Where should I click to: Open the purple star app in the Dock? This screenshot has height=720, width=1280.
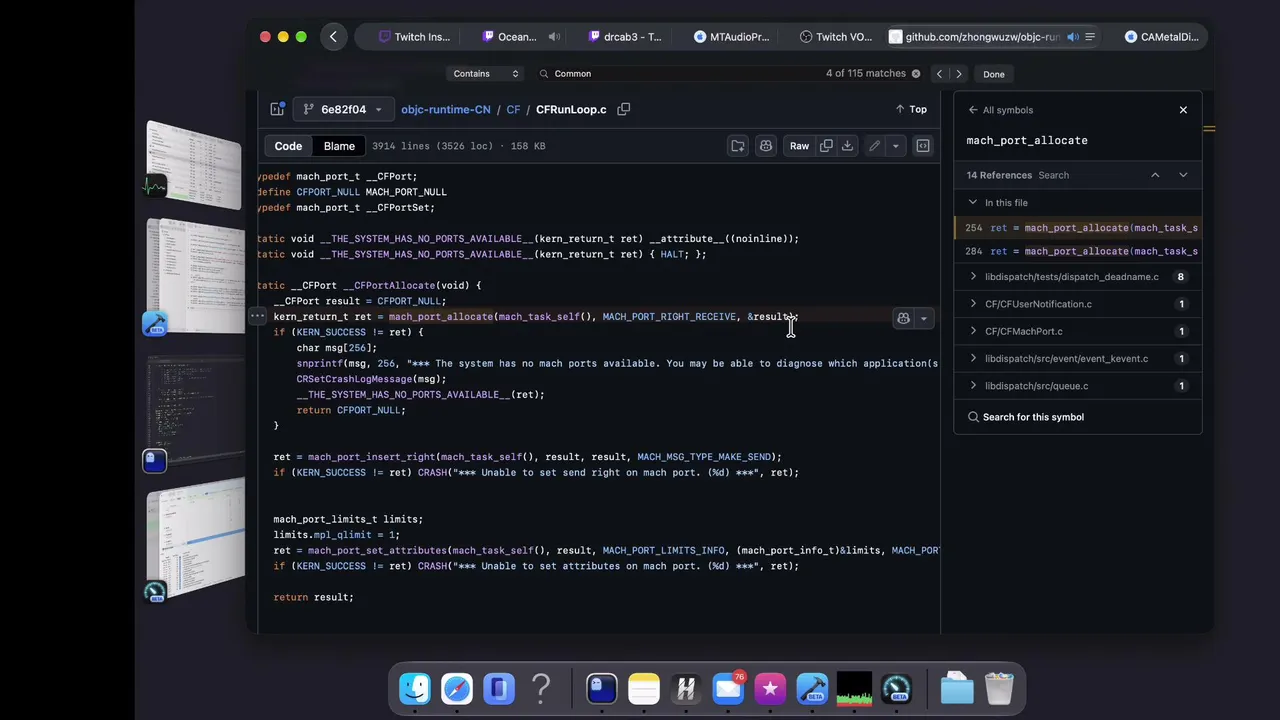770,688
